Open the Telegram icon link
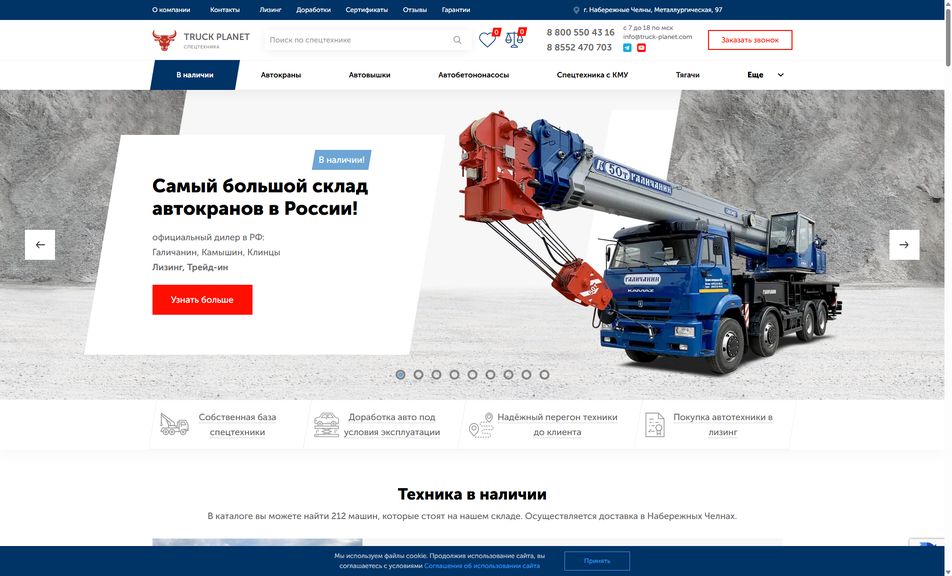Viewport: 952px width, 576px height. [x=627, y=48]
